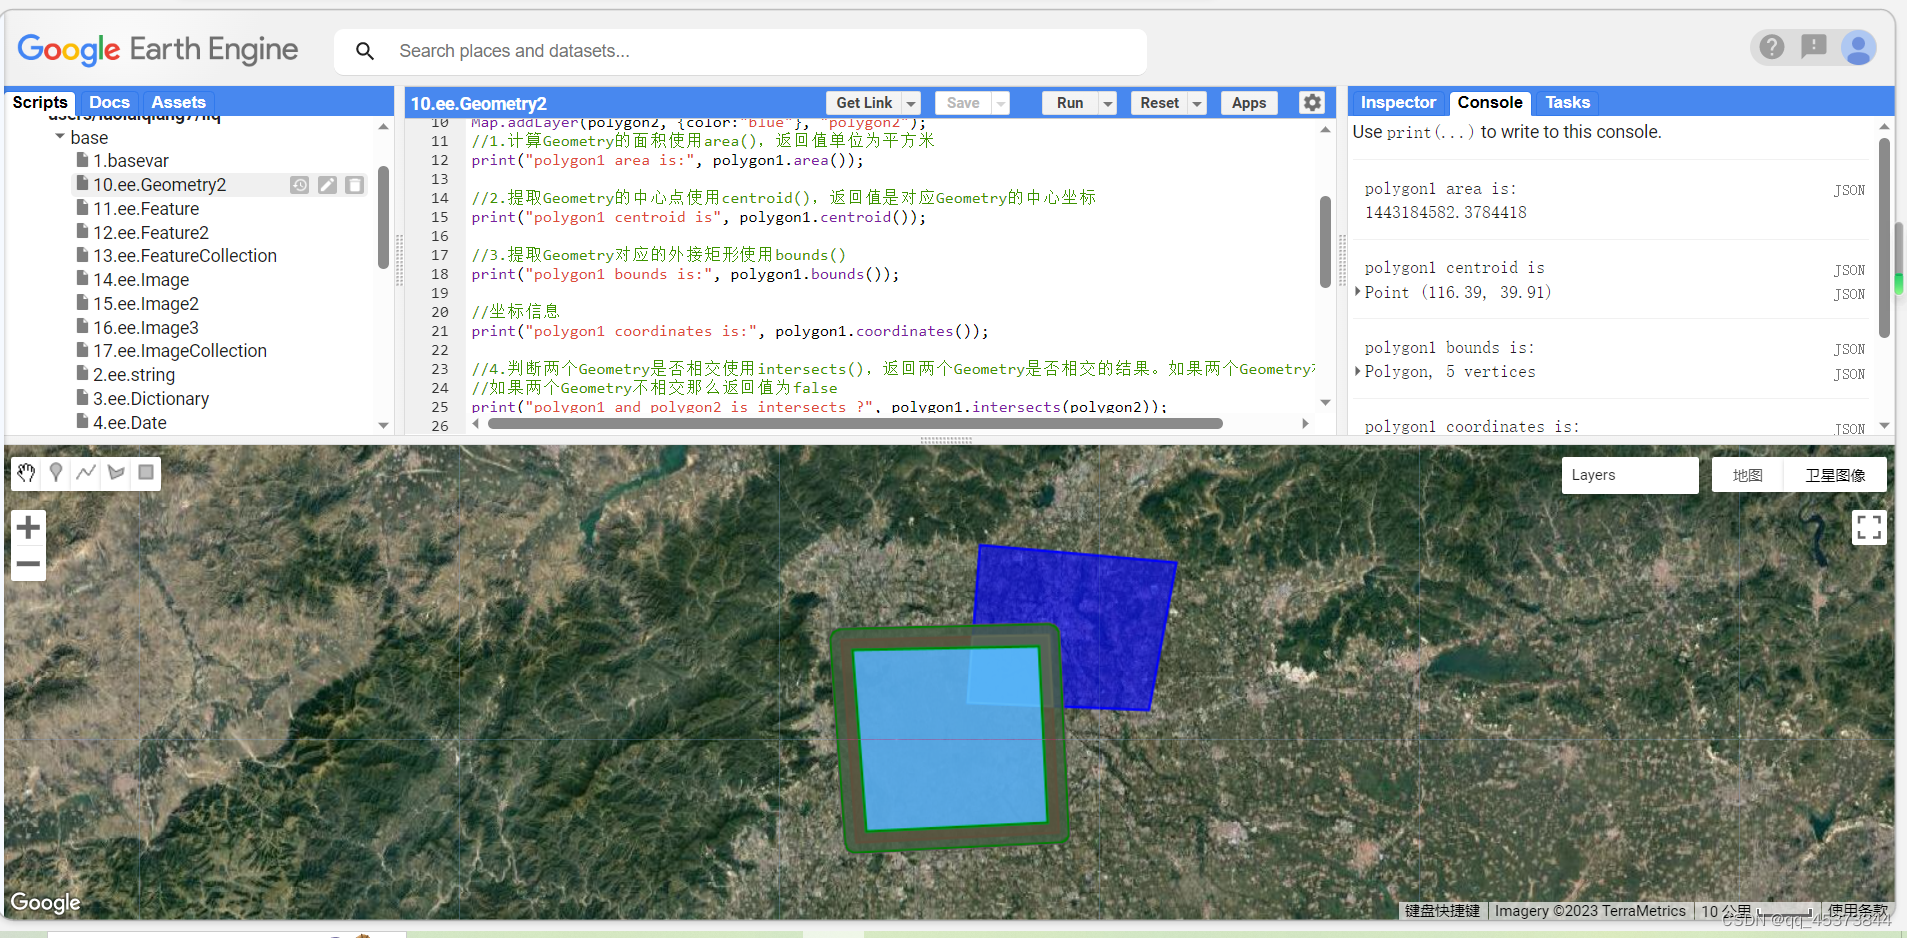
Task: Click the Reset button
Action: point(1159,103)
